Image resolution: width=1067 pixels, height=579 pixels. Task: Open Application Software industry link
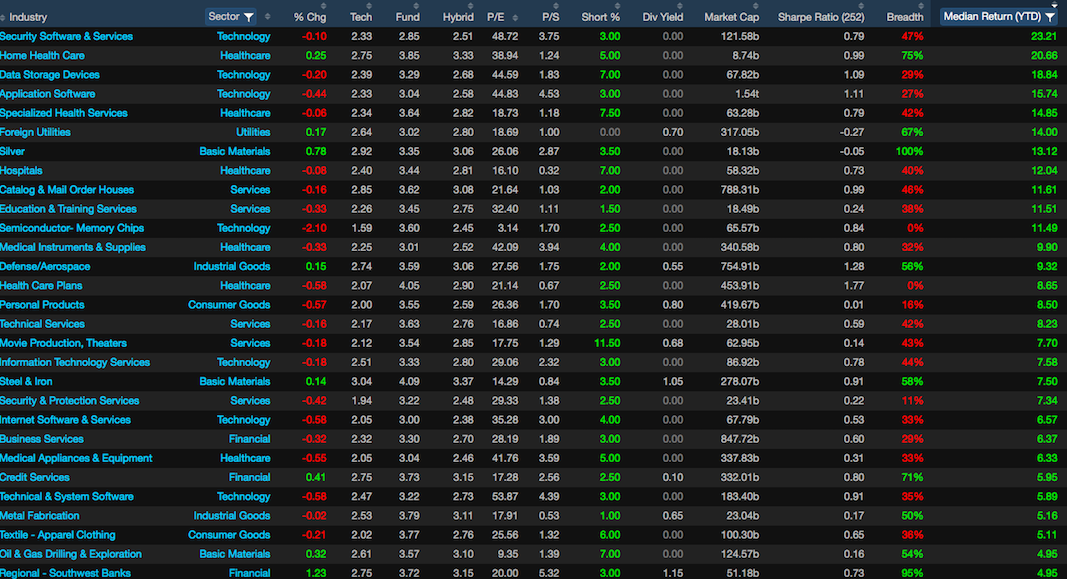coord(48,94)
